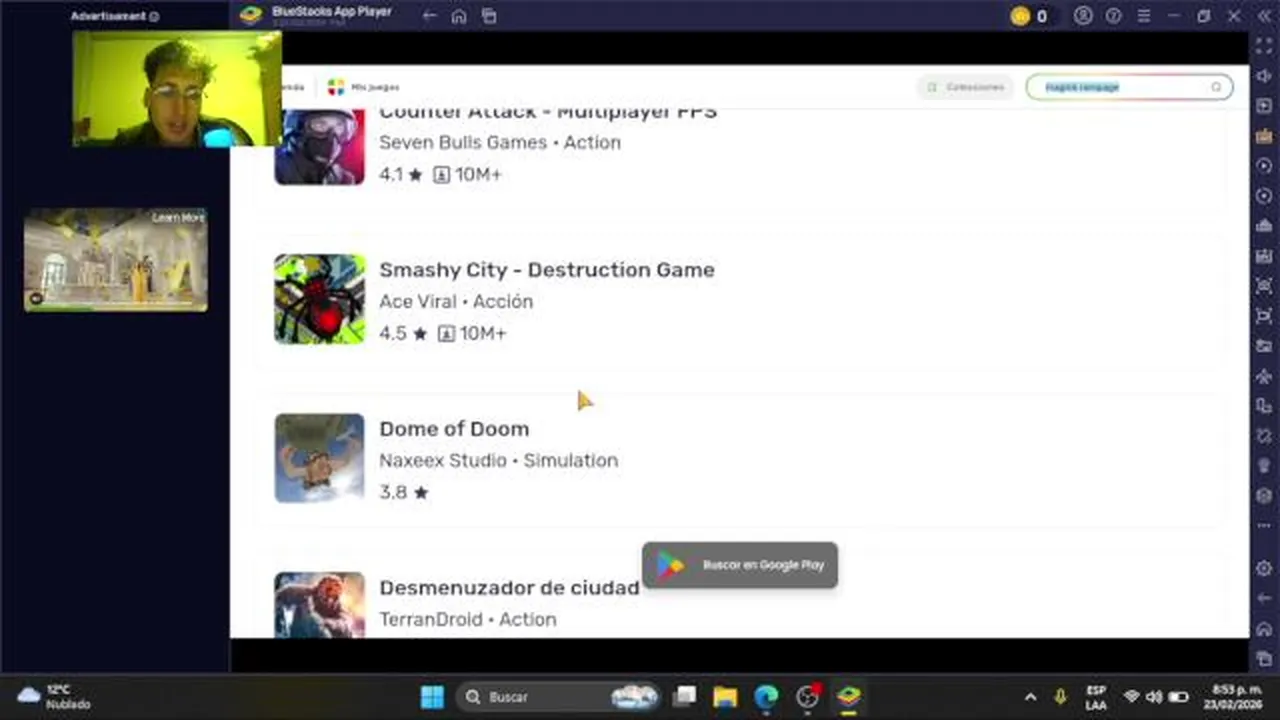Image resolution: width=1280 pixels, height=720 pixels.
Task: Open the orange toolbox icon in sidebar
Action: tap(1264, 136)
